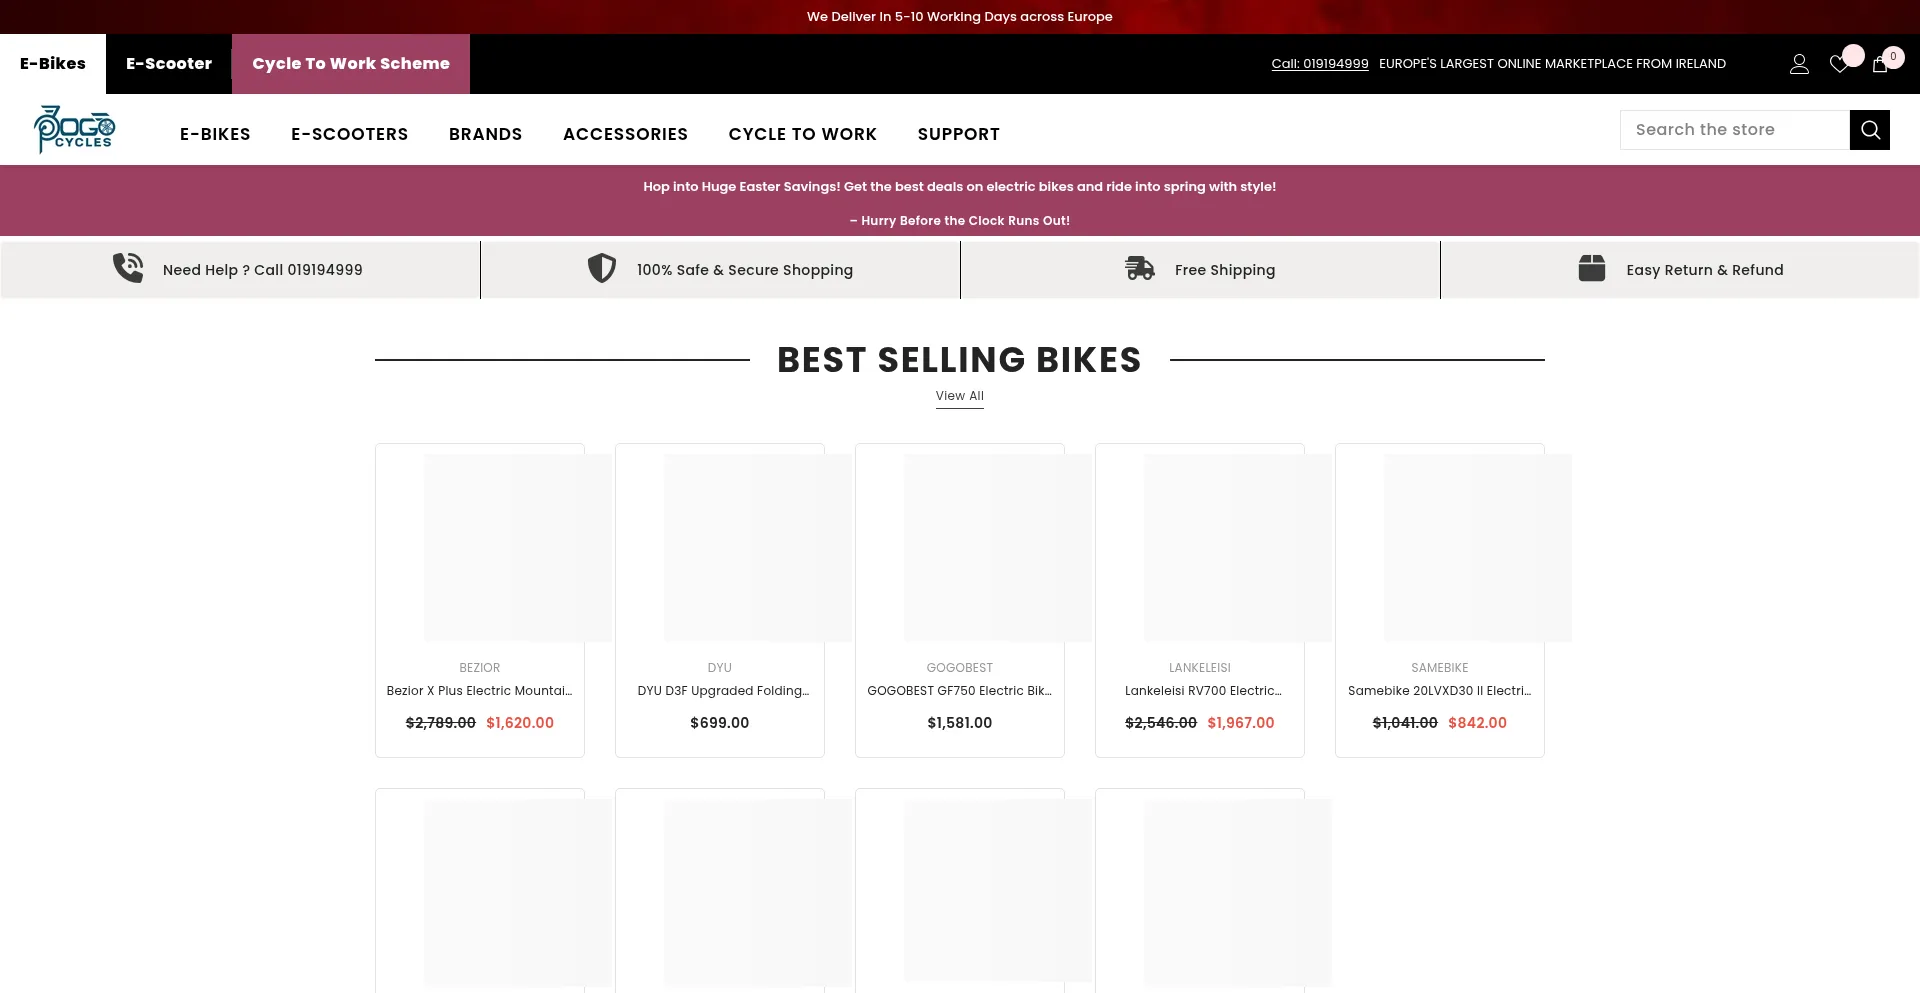
Task: Click the $1,620.00 sale price
Action: (x=520, y=723)
